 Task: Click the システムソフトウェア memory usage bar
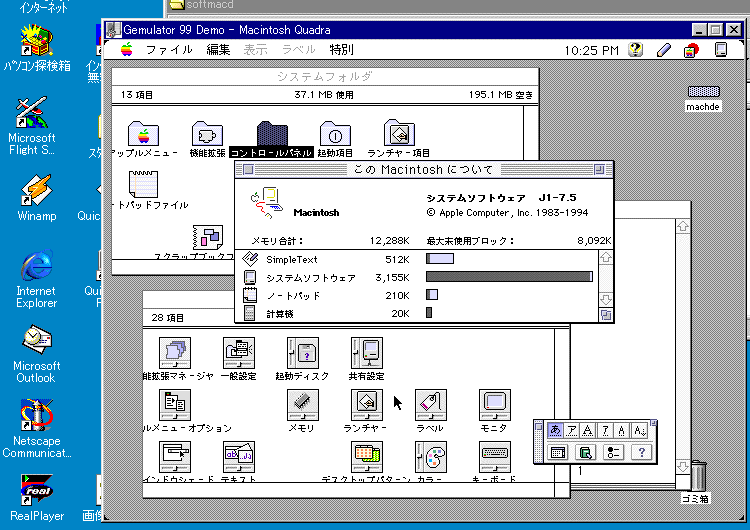click(x=509, y=276)
